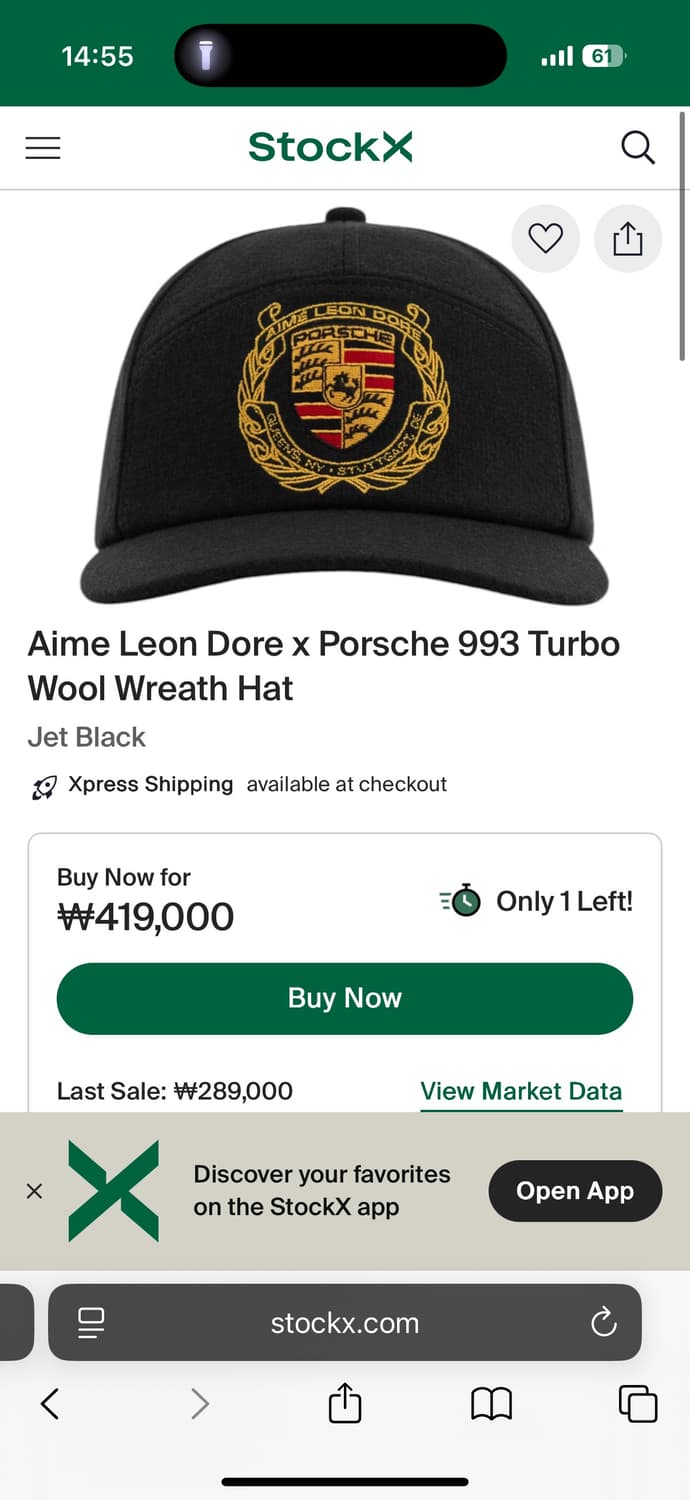
Task: Open View Market Data
Action: click(521, 1091)
